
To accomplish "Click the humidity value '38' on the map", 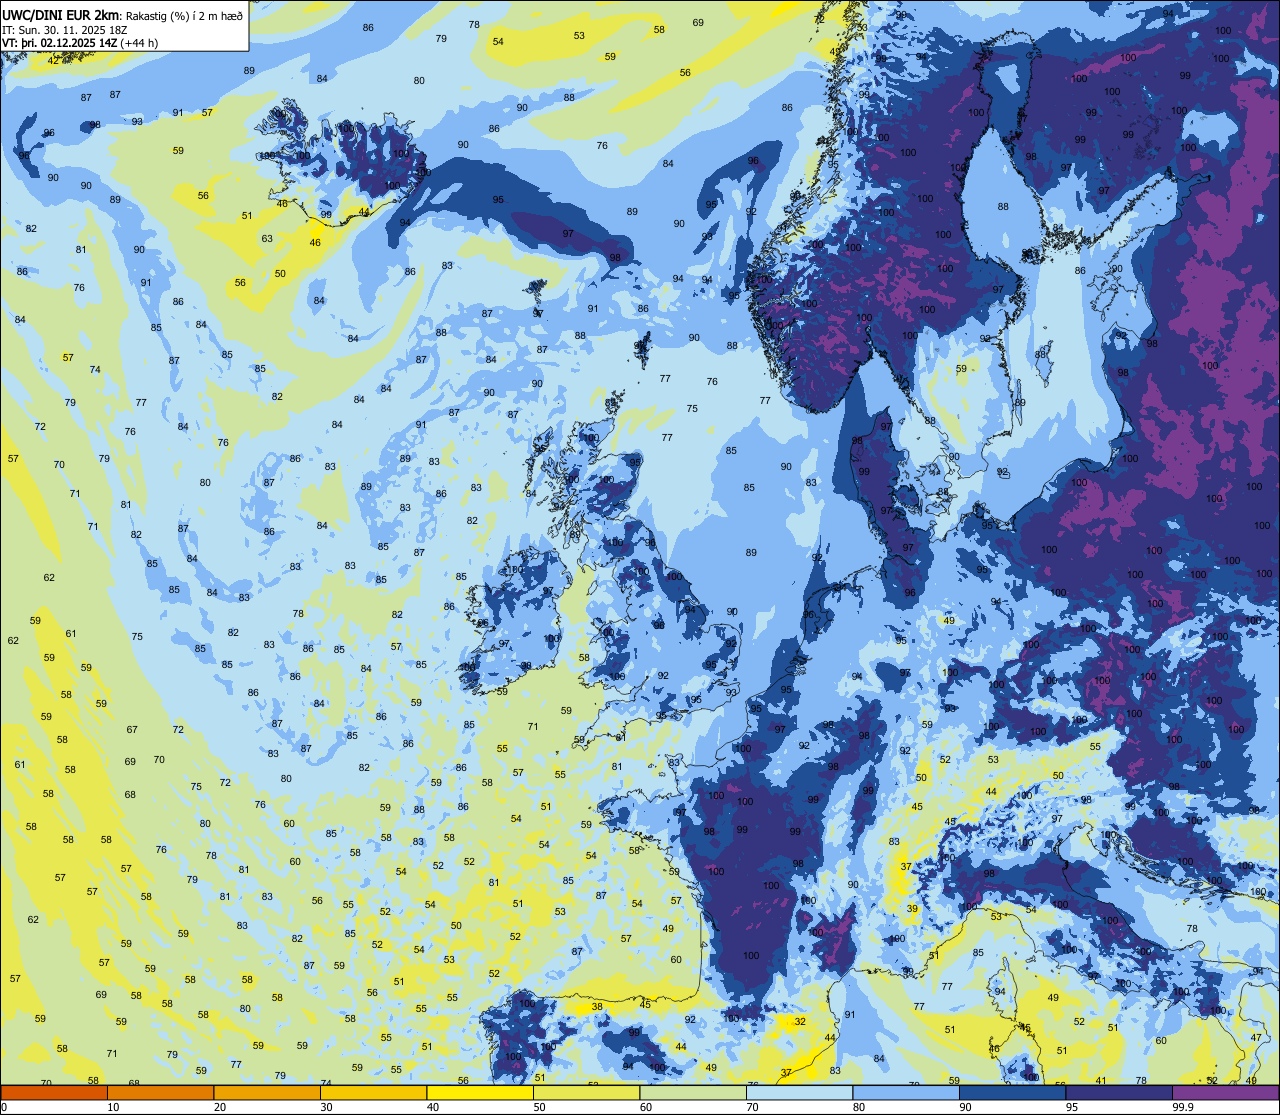I will click(597, 1007).
